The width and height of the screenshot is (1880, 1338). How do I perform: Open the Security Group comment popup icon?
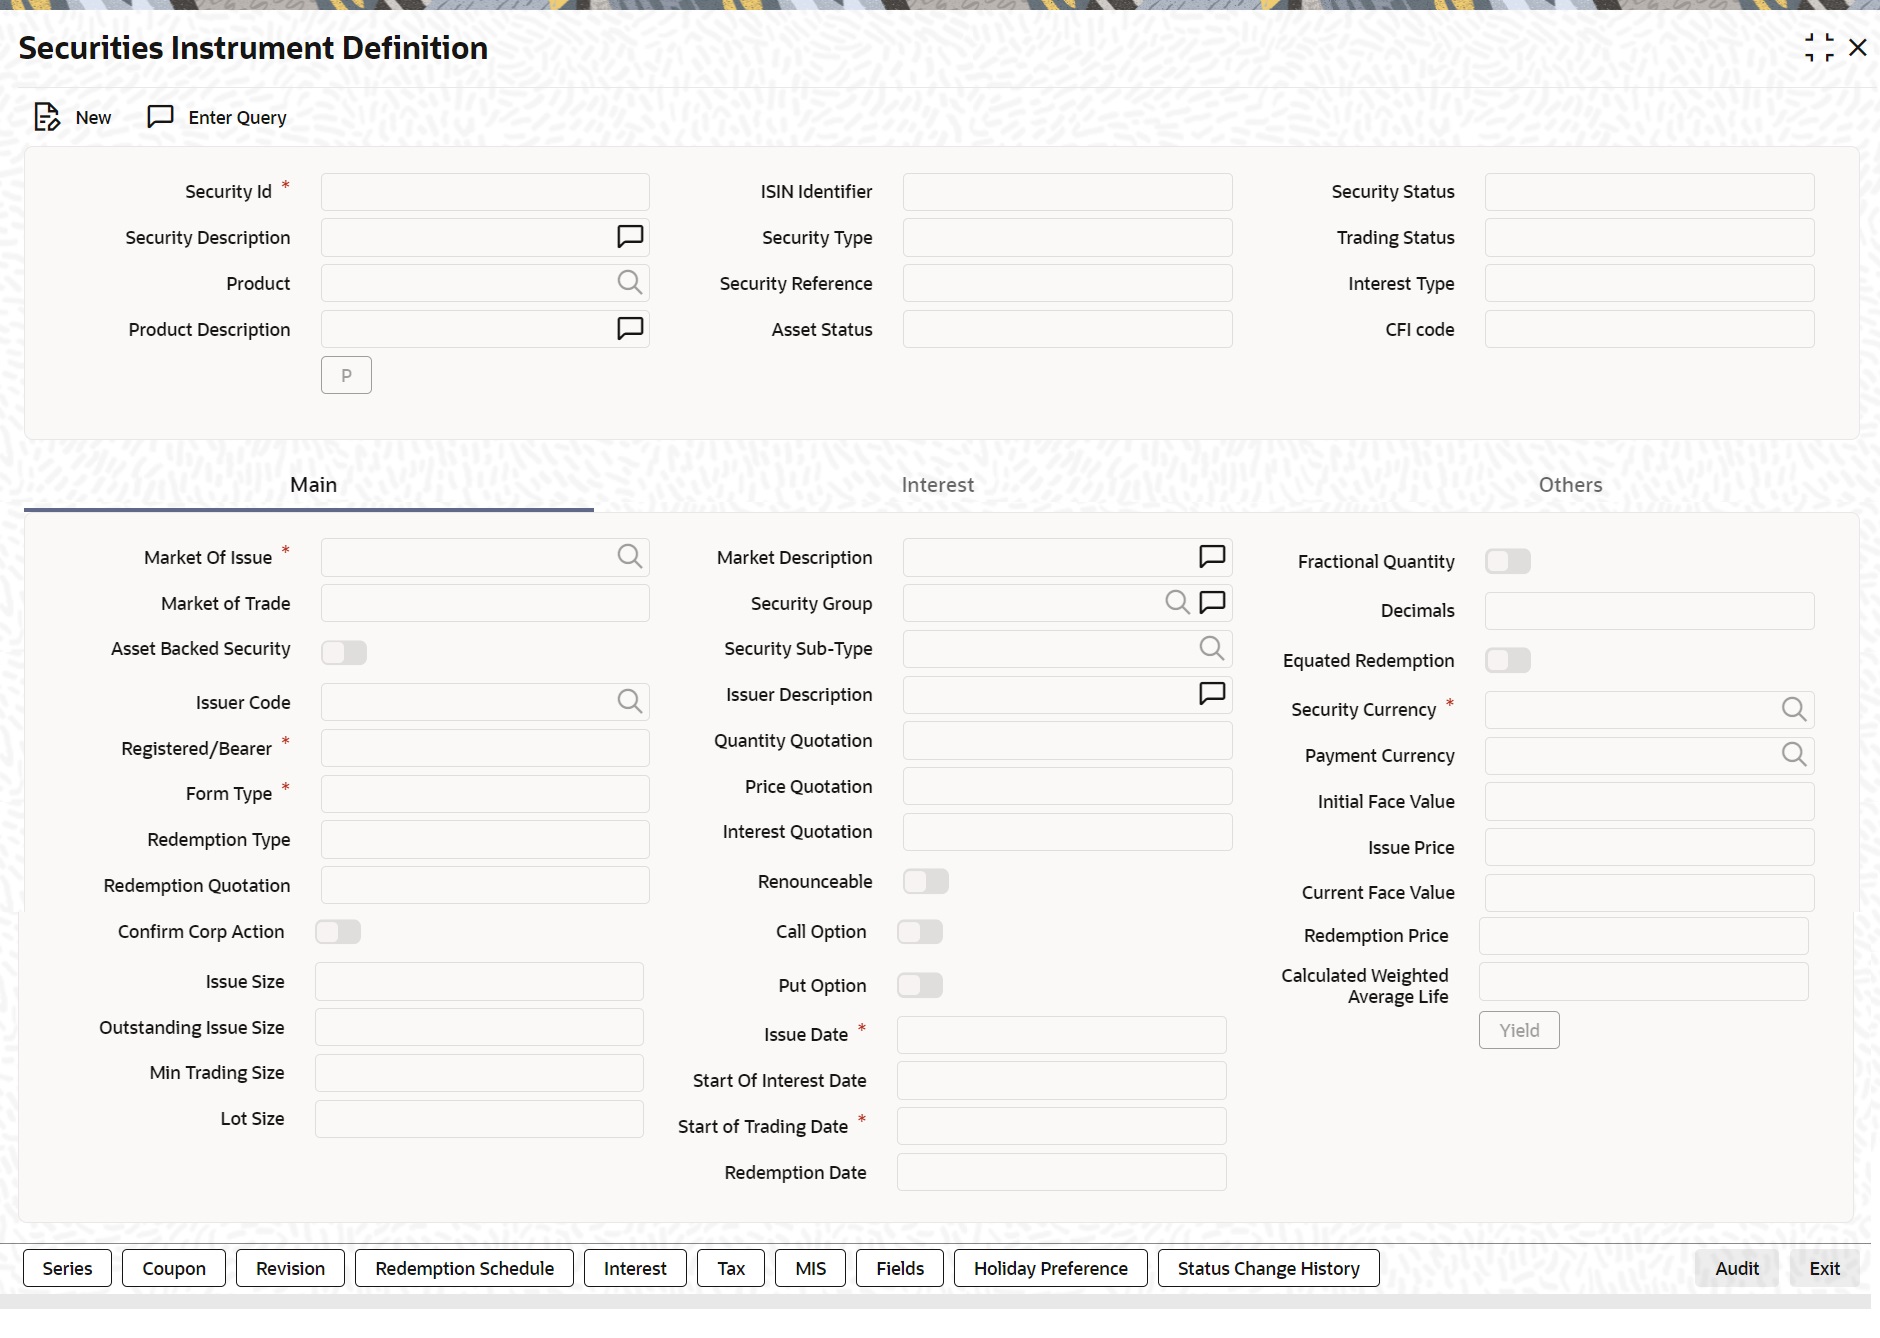1212,603
